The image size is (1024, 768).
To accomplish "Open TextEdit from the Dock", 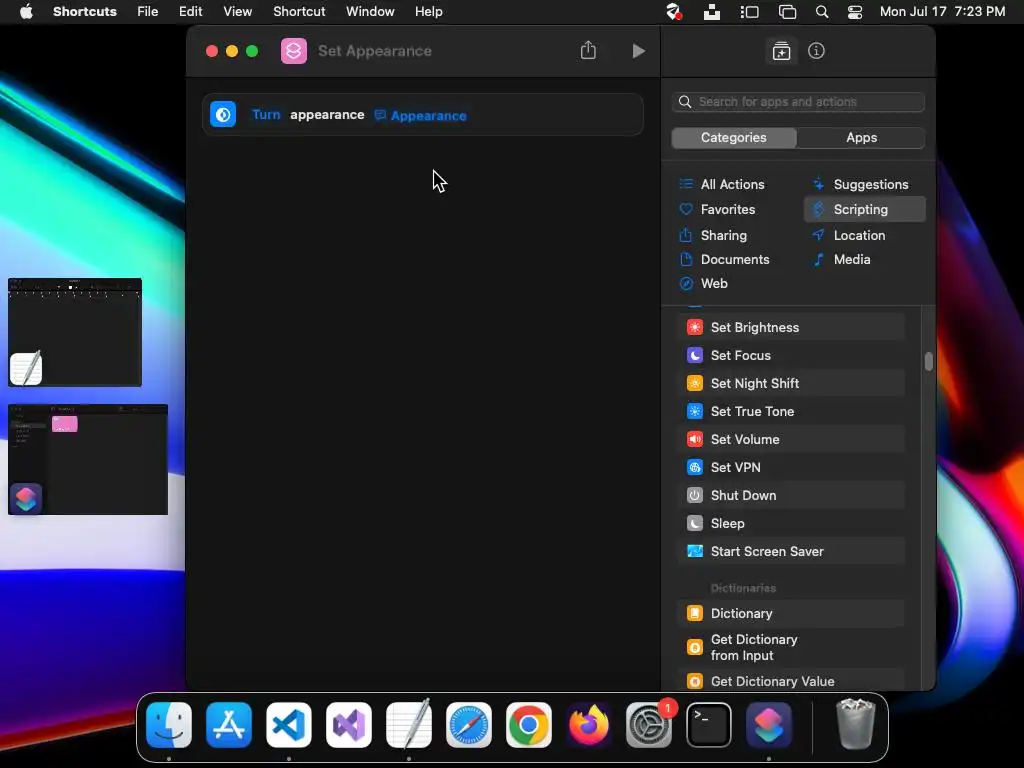I will click(409, 725).
